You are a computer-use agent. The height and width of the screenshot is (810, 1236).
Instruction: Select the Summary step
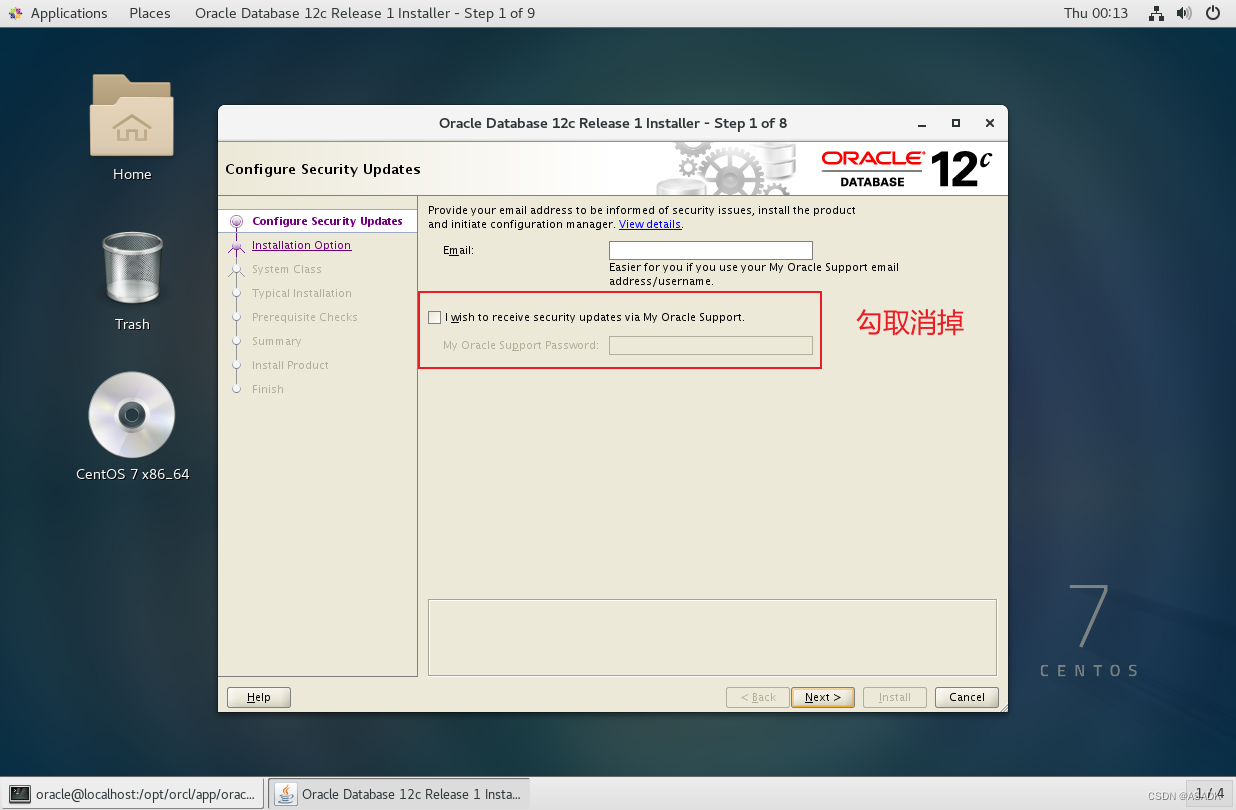[277, 341]
